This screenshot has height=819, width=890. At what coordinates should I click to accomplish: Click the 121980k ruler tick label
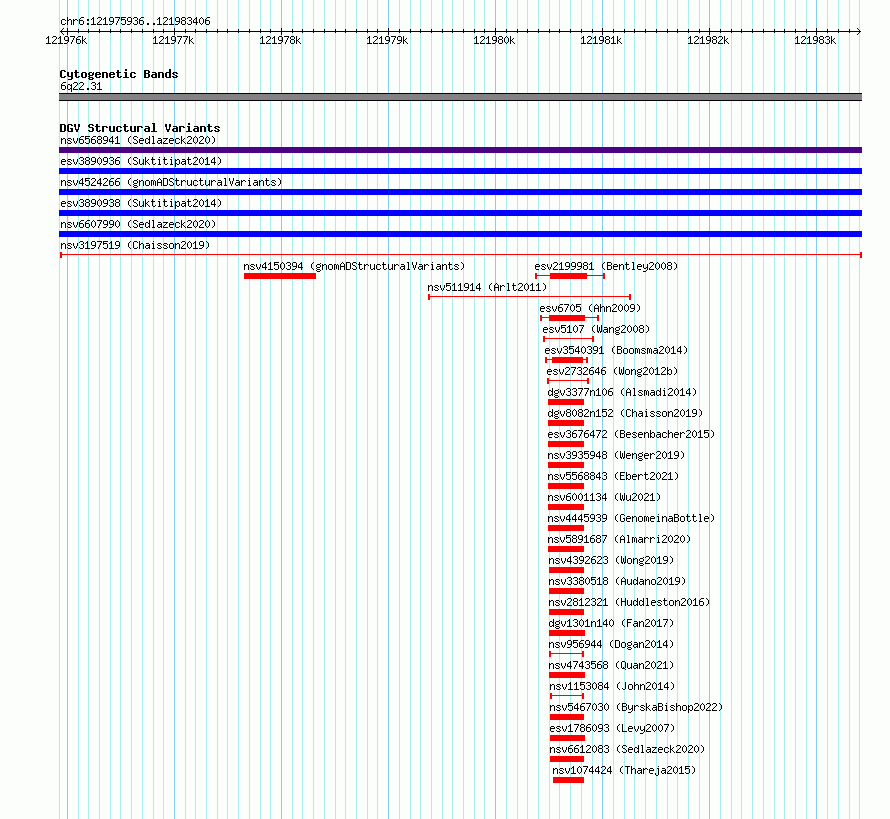(x=494, y=40)
